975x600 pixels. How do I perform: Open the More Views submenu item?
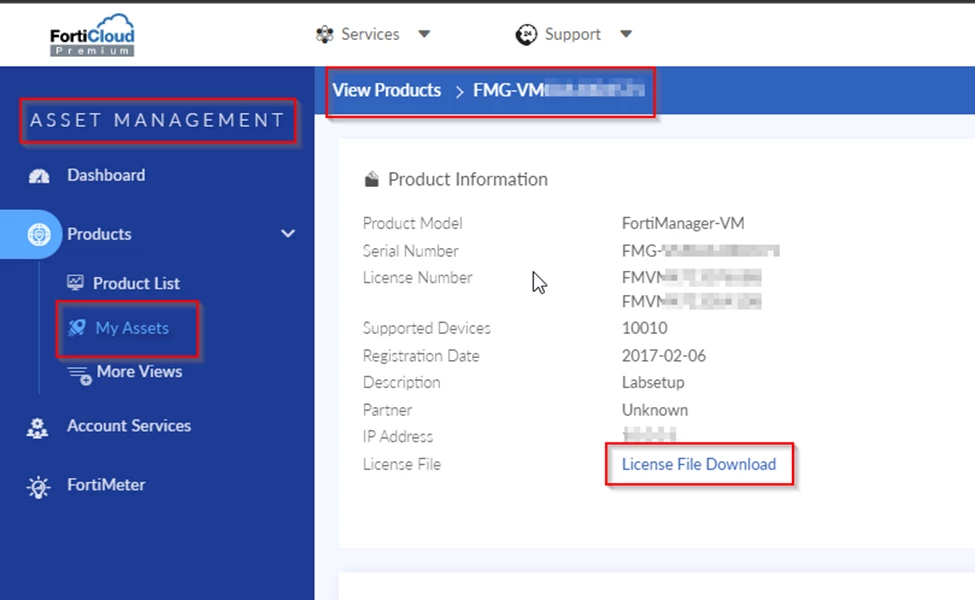tap(139, 372)
